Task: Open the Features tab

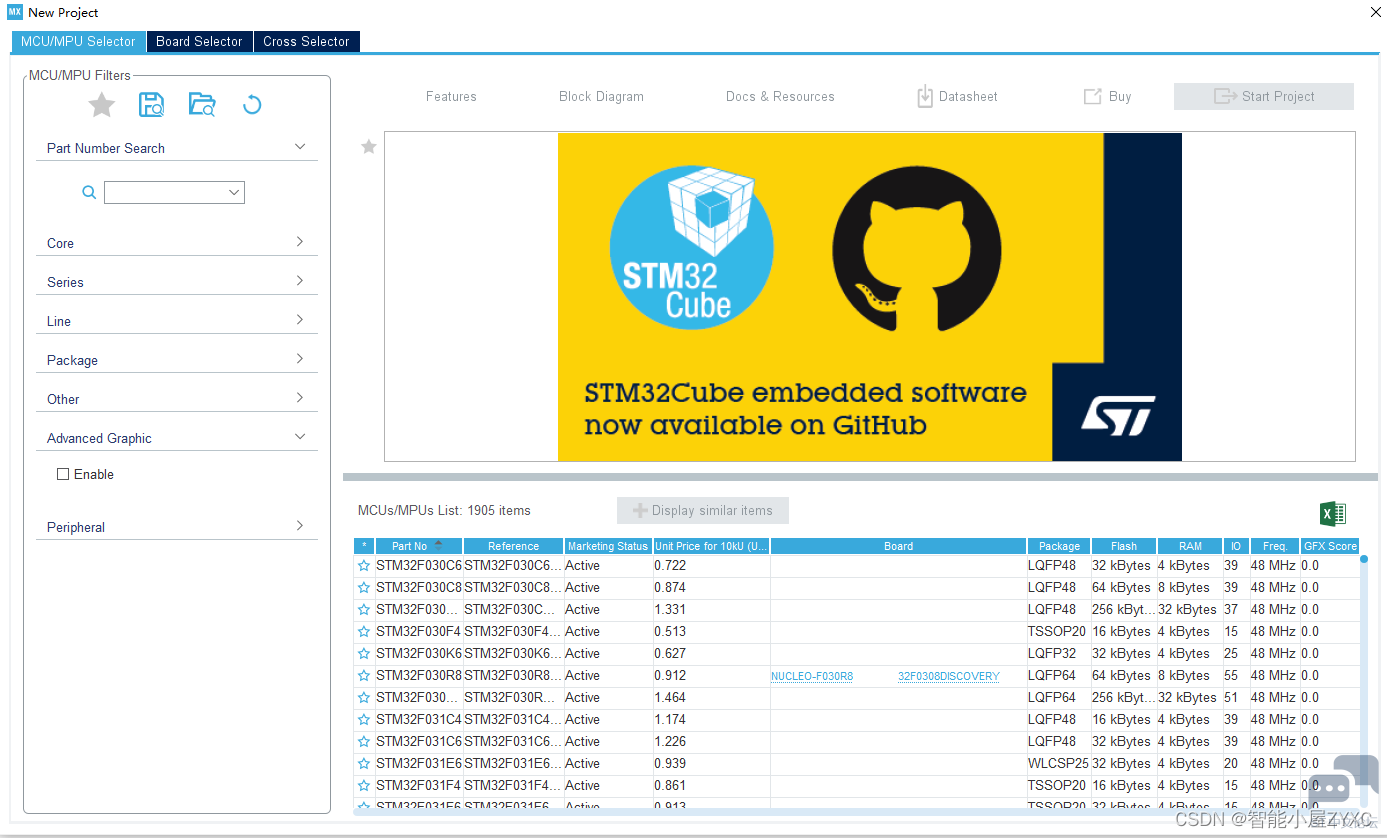Action: pos(451,96)
